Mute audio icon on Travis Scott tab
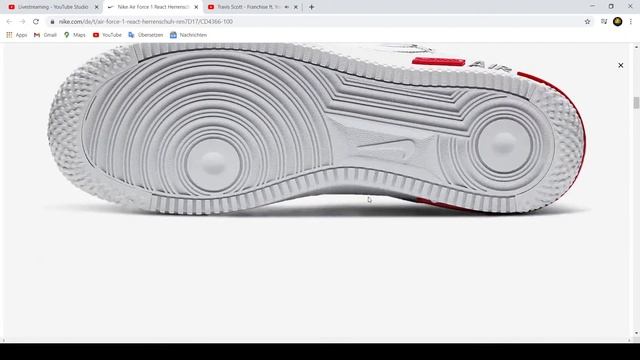 [287, 7]
